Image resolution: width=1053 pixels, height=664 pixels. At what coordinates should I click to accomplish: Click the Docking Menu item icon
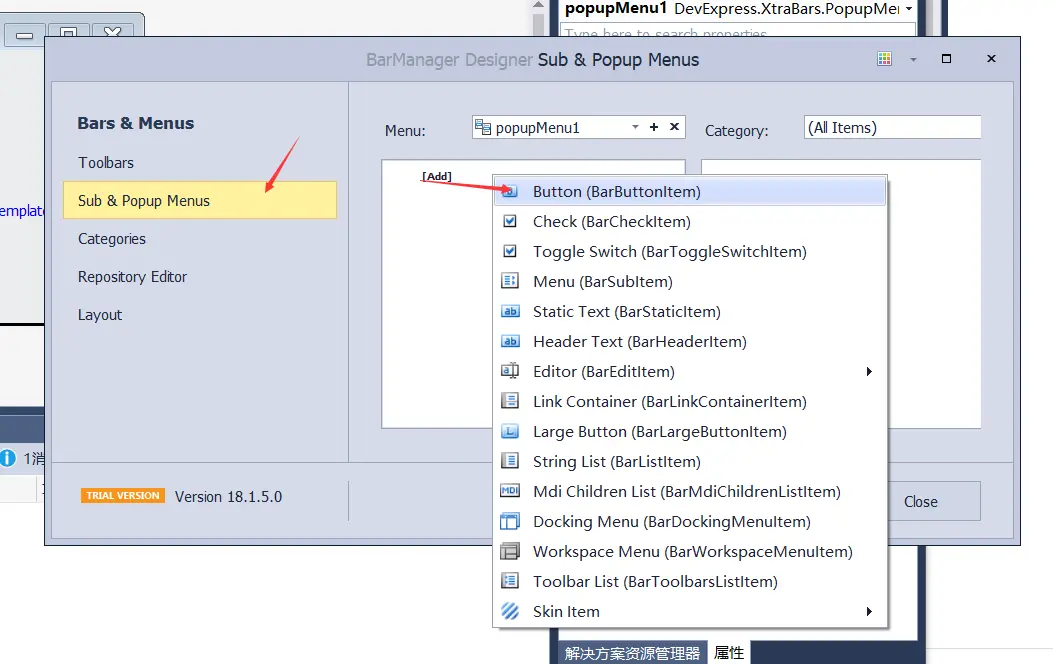510,522
